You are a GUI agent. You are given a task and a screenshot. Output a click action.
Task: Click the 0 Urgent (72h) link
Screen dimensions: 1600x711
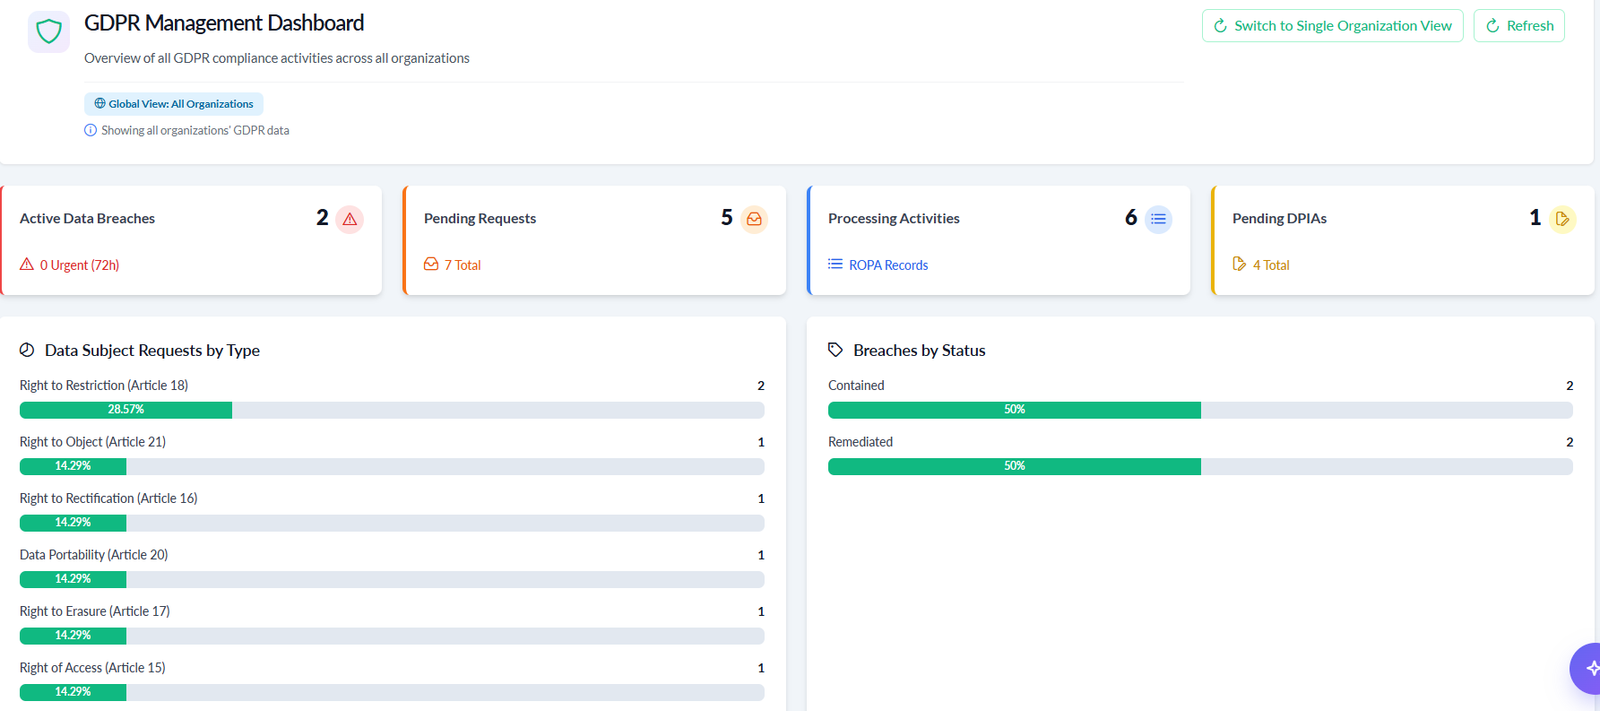(x=79, y=265)
